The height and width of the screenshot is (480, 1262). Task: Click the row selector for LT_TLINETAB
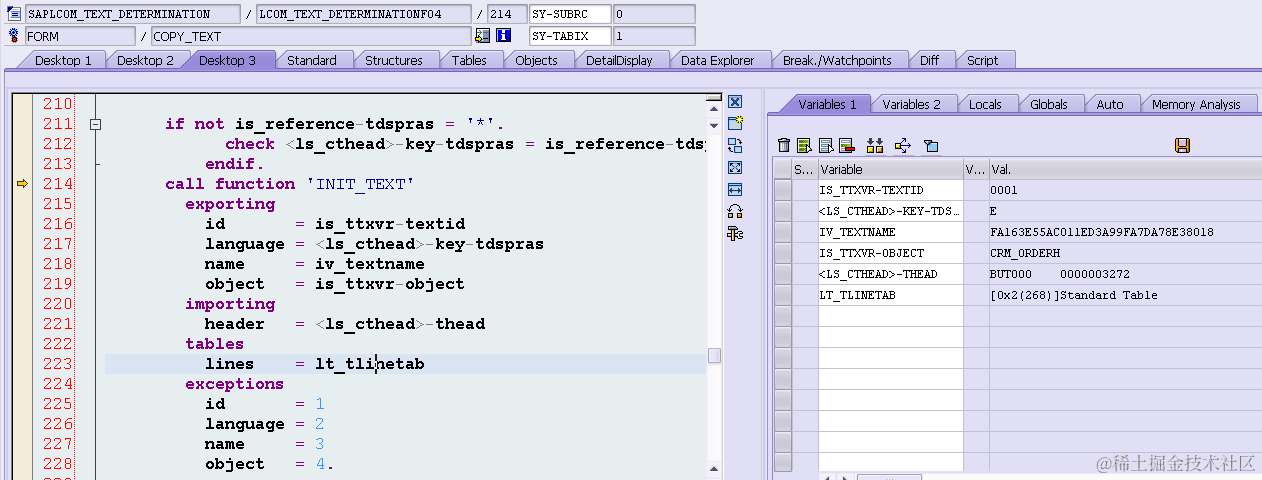click(783, 295)
